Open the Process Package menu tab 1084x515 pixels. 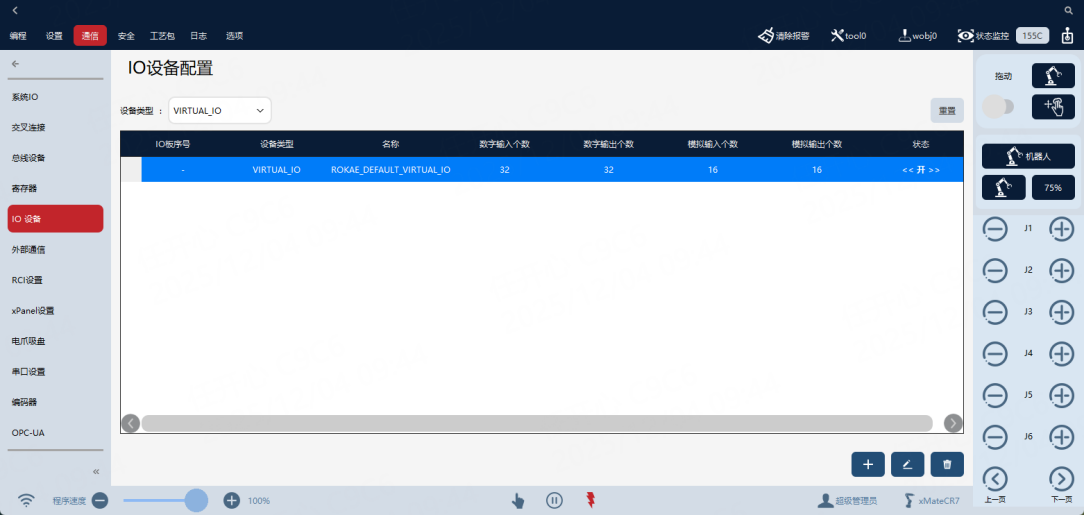pos(162,36)
